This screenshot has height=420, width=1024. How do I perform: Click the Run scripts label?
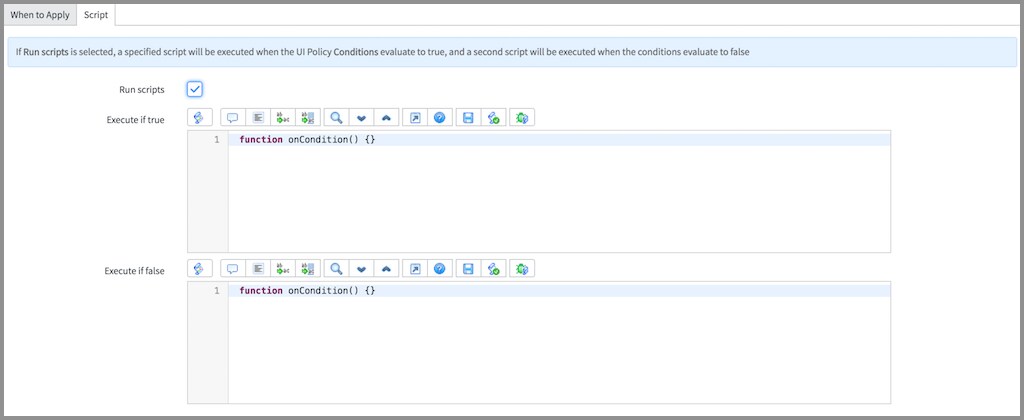(142, 90)
